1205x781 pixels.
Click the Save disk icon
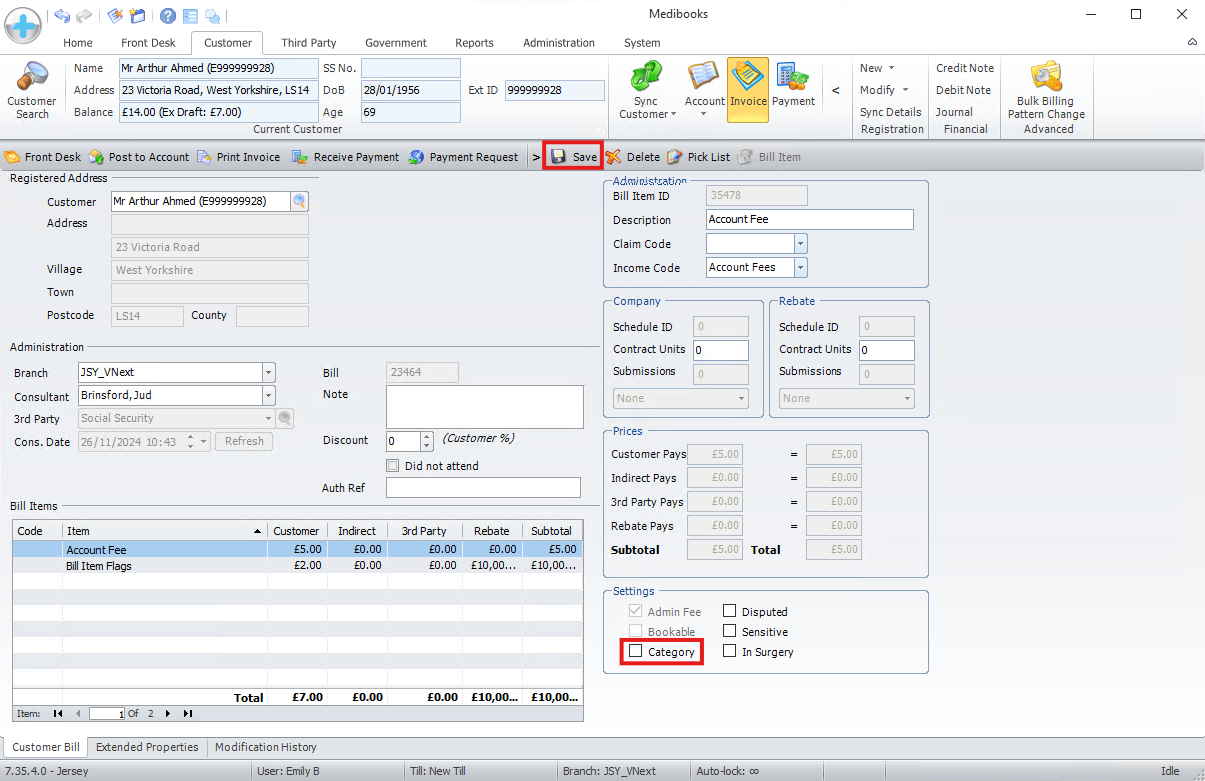558,157
